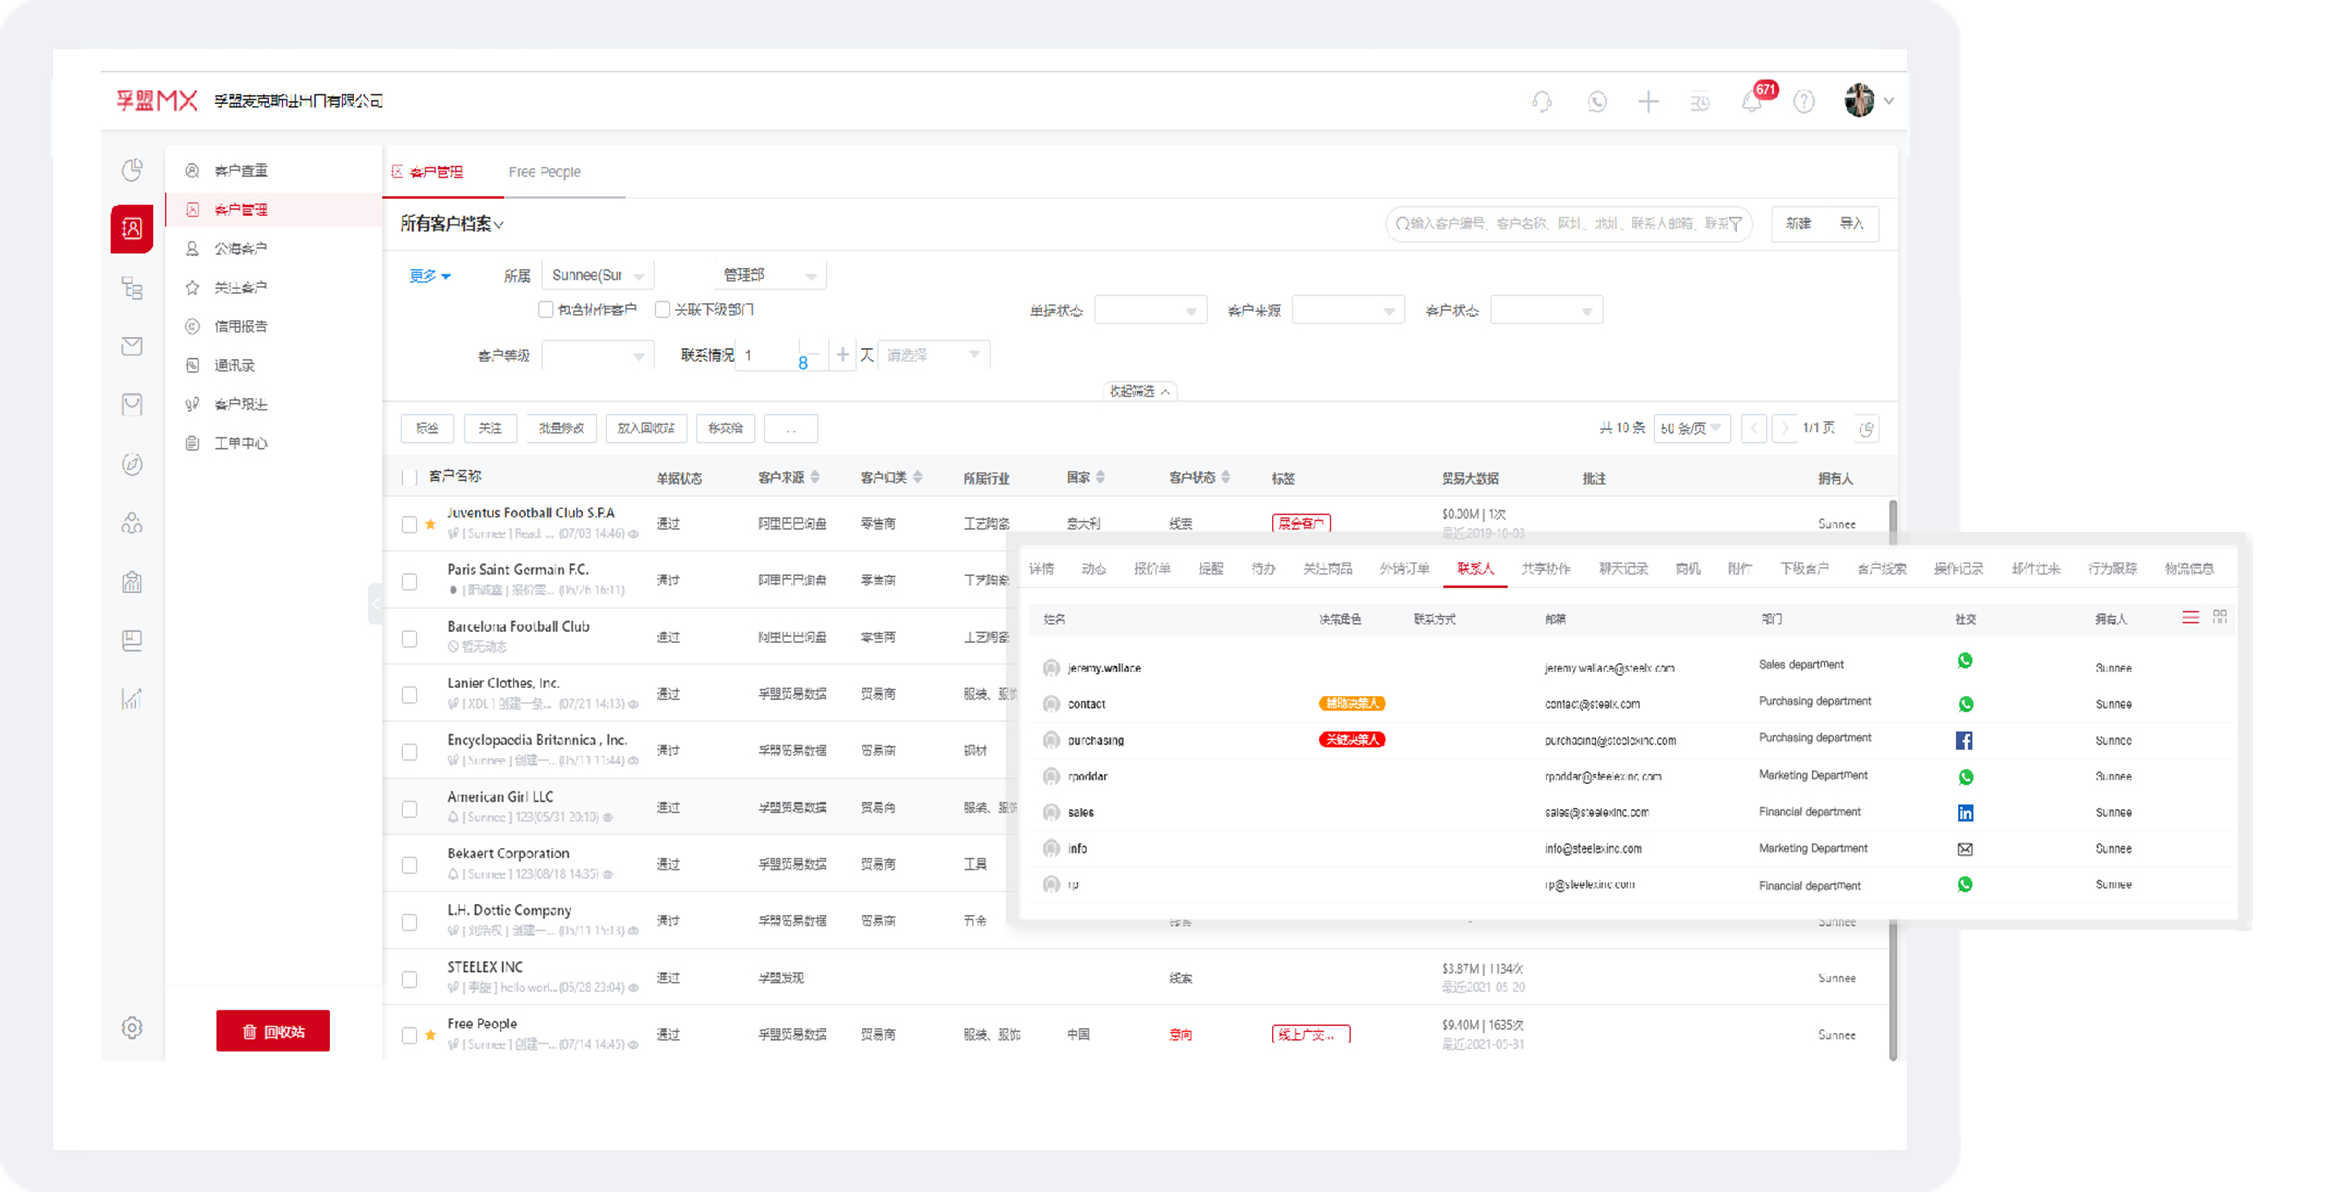Click the plus stepper beside 联系情况 days
This screenshot has width=2336, height=1192.
click(x=842, y=354)
